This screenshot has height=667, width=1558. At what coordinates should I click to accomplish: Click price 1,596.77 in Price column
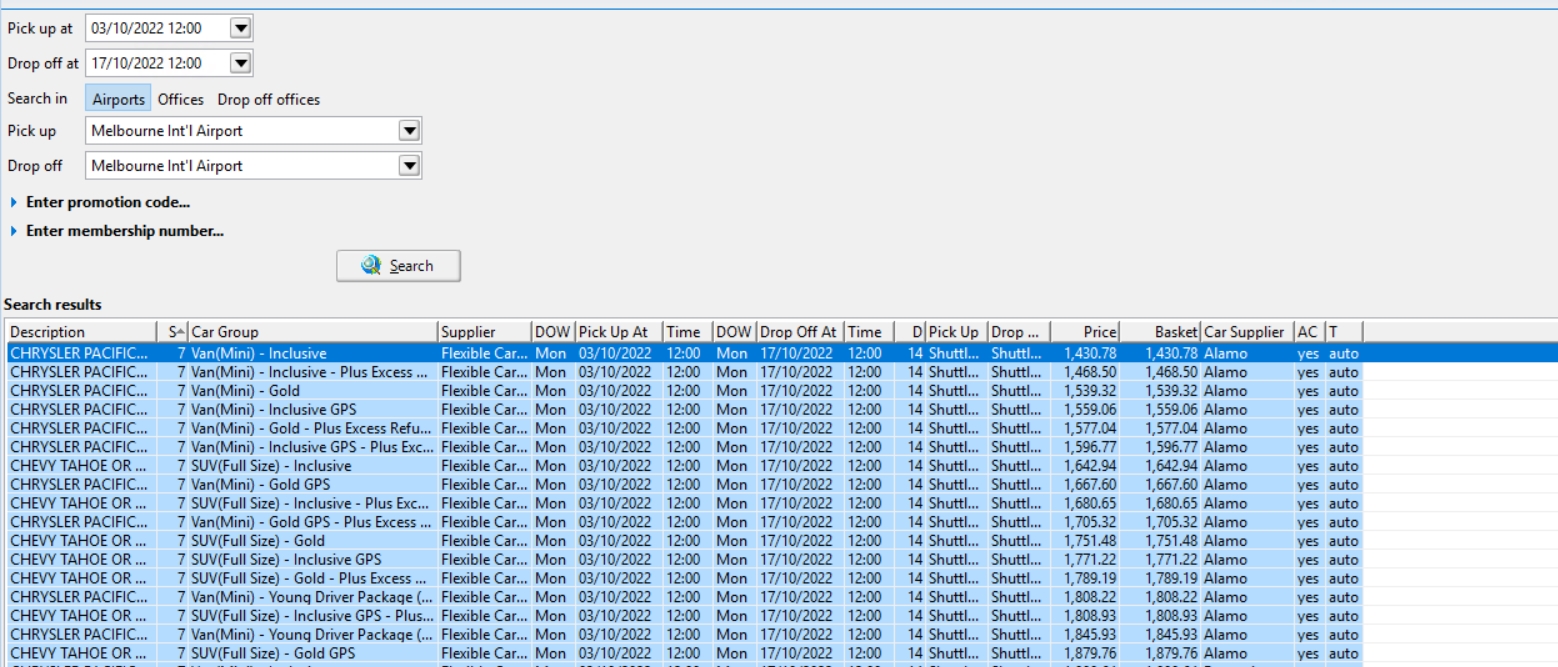tap(1090, 447)
